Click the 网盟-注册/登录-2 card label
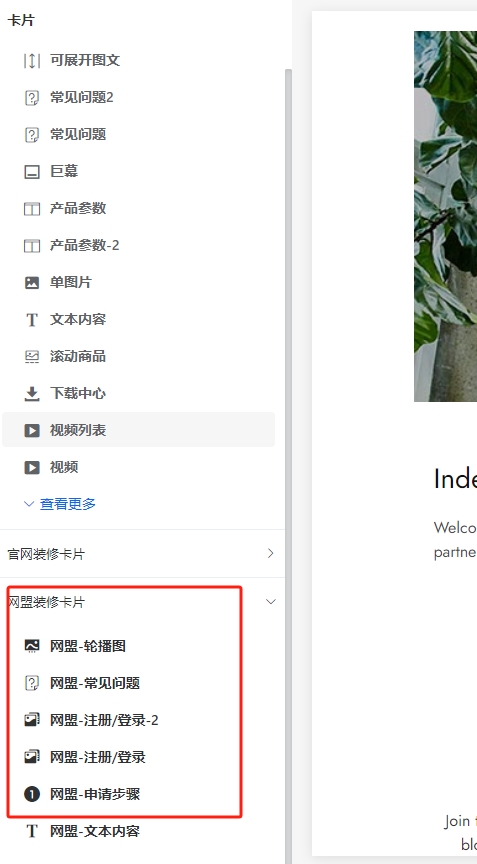 click(x=104, y=720)
